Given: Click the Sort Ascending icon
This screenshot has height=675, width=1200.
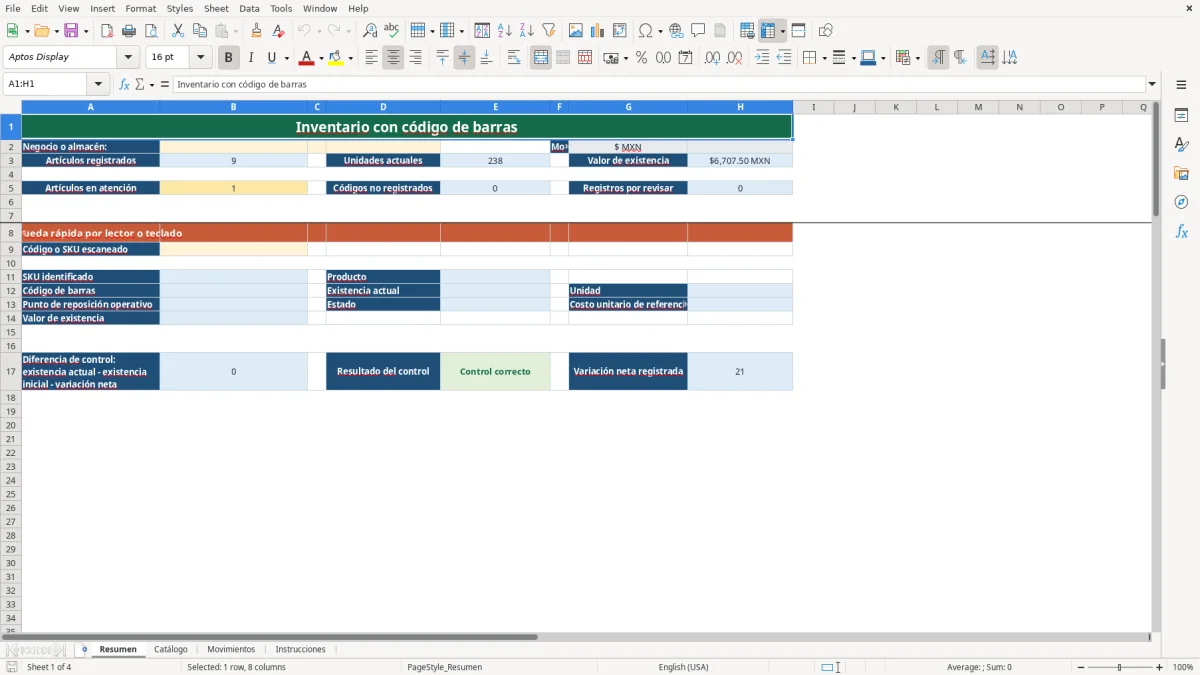Looking at the screenshot, I should click(x=505, y=31).
